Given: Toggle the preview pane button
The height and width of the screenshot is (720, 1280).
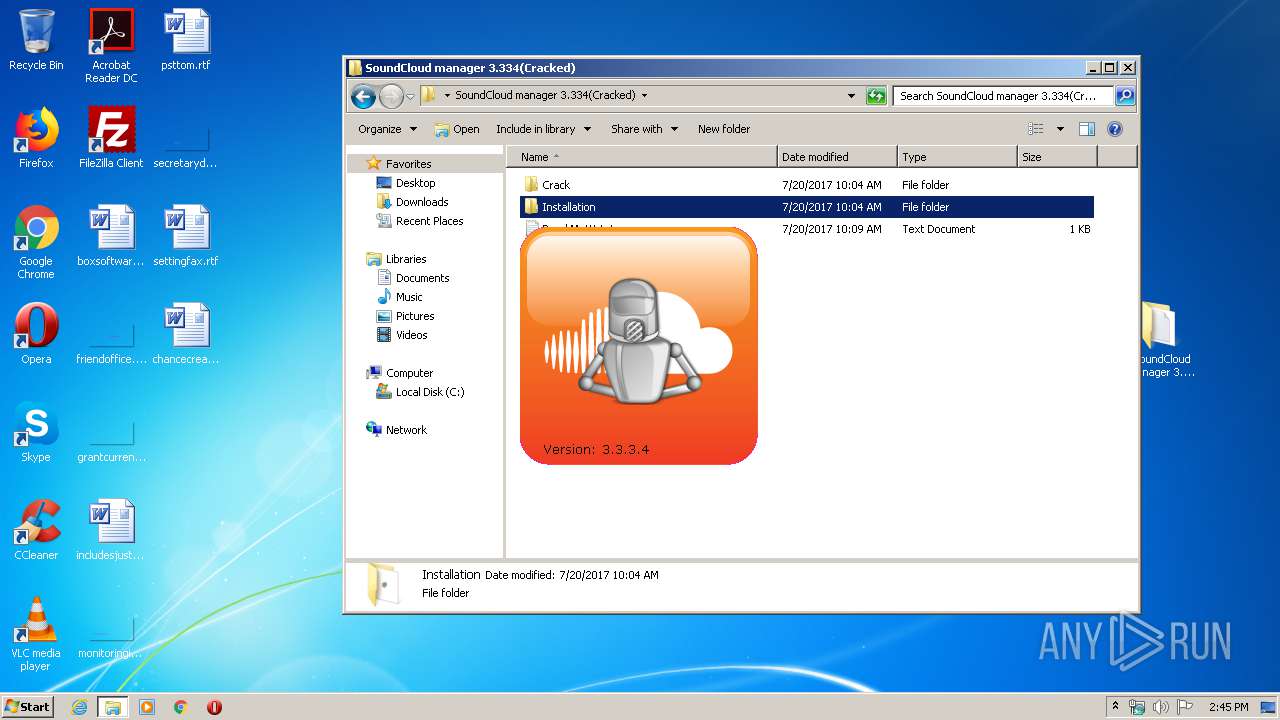Looking at the screenshot, I should pyautogui.click(x=1087, y=129).
